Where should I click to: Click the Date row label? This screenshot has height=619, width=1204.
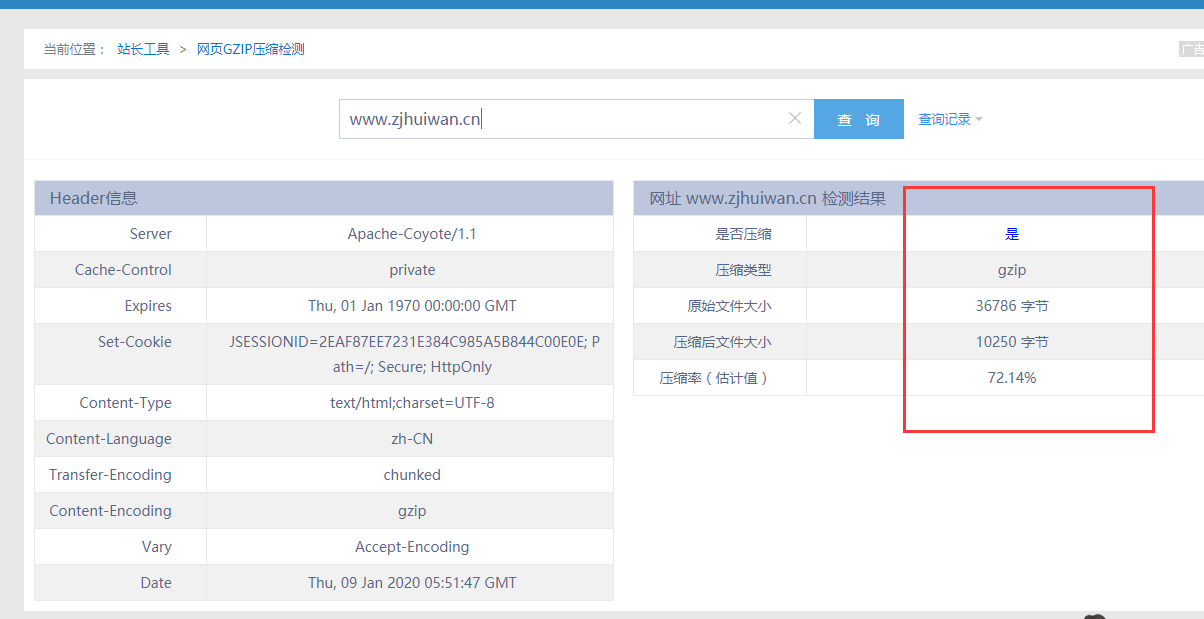click(156, 583)
